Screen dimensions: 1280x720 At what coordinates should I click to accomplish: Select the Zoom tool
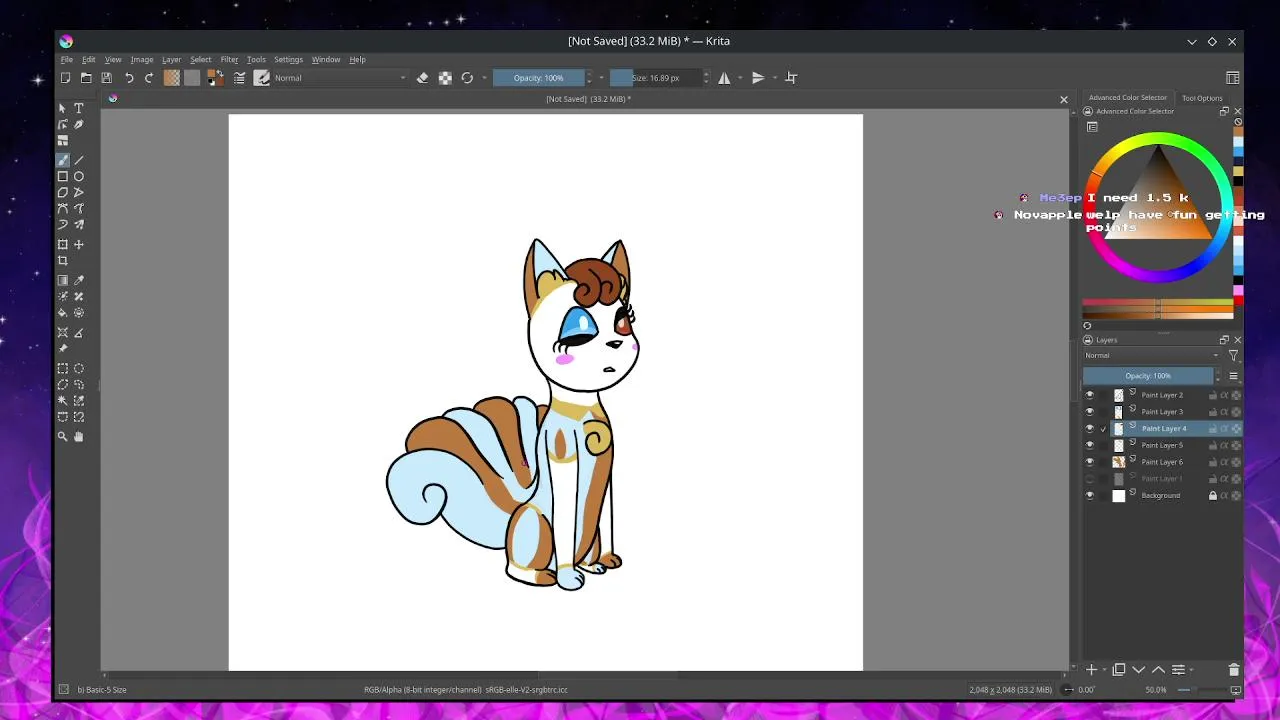click(x=63, y=436)
